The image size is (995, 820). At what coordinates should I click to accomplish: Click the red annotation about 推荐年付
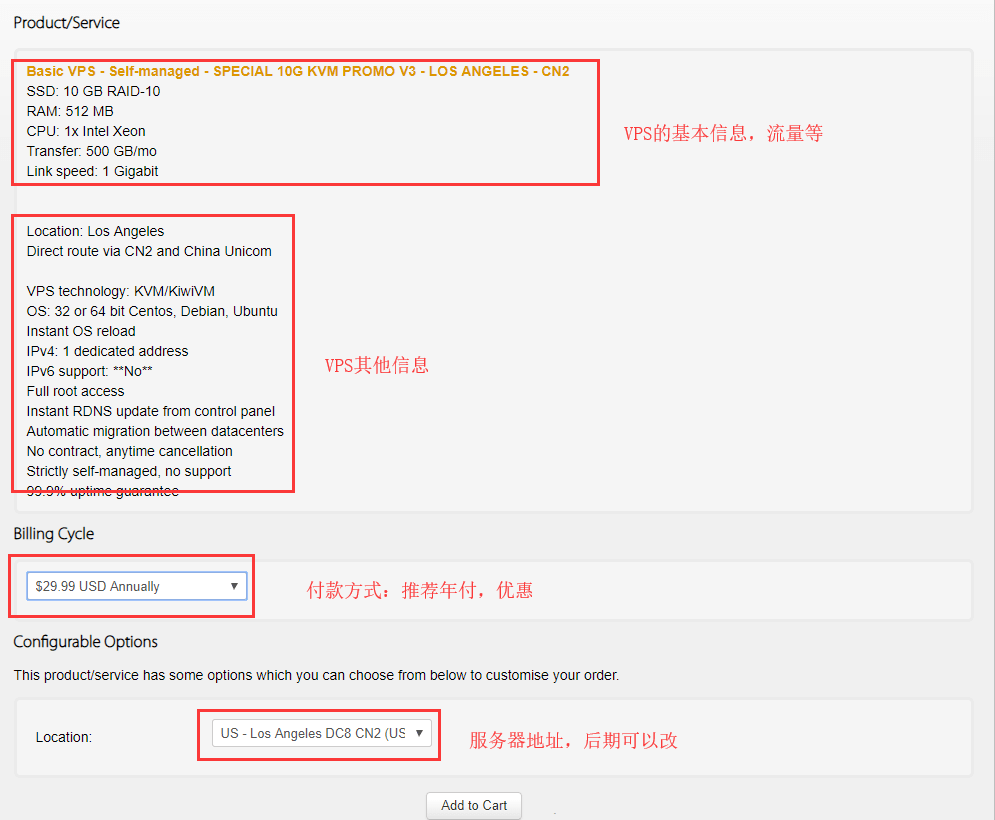(x=419, y=590)
